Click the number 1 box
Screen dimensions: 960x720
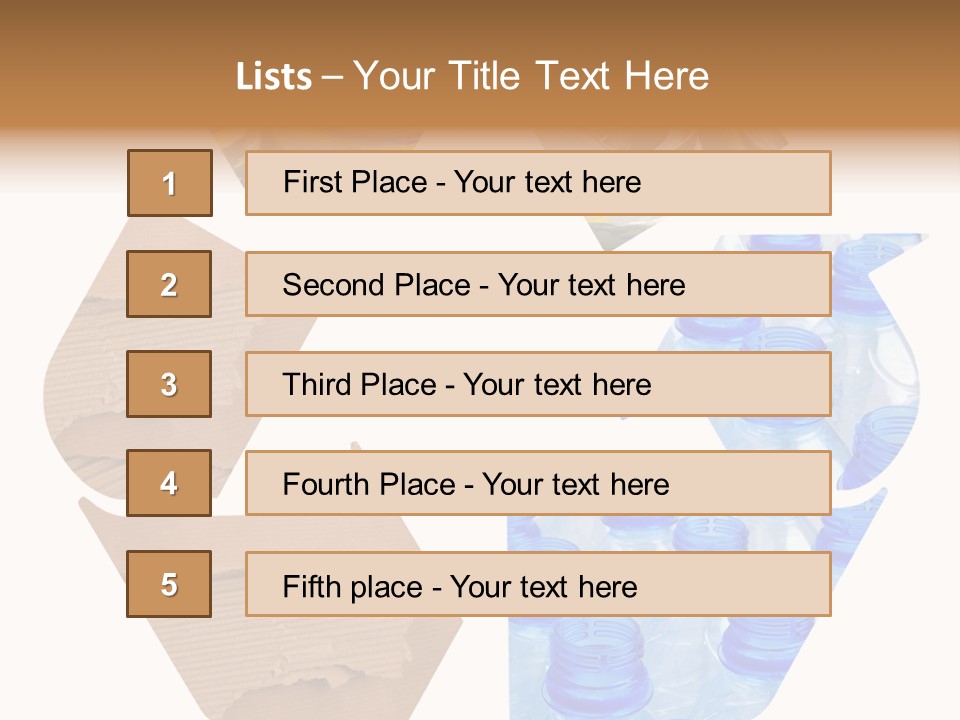170,183
